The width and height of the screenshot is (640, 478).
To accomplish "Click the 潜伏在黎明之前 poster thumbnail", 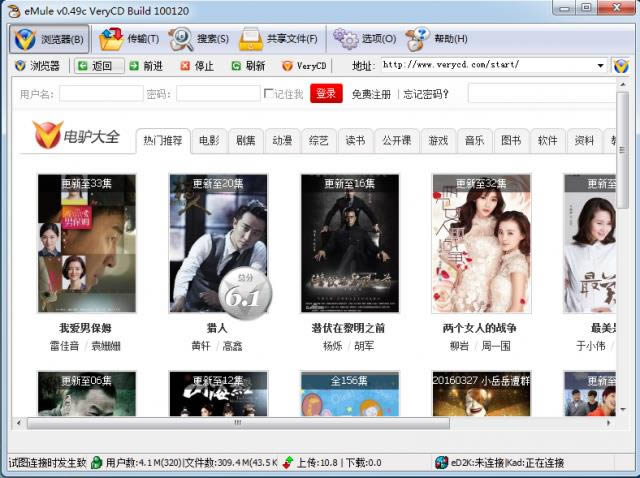I will pyautogui.click(x=350, y=244).
